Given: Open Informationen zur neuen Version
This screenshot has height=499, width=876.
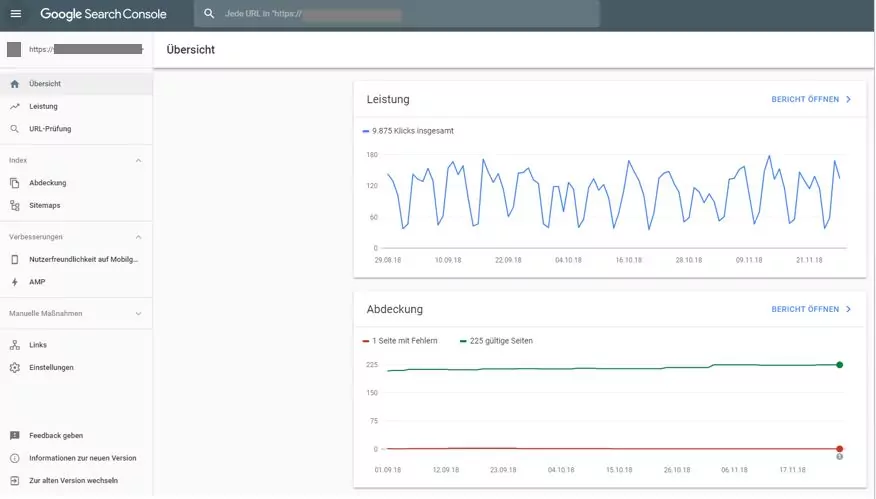Looking at the screenshot, I should (83, 458).
